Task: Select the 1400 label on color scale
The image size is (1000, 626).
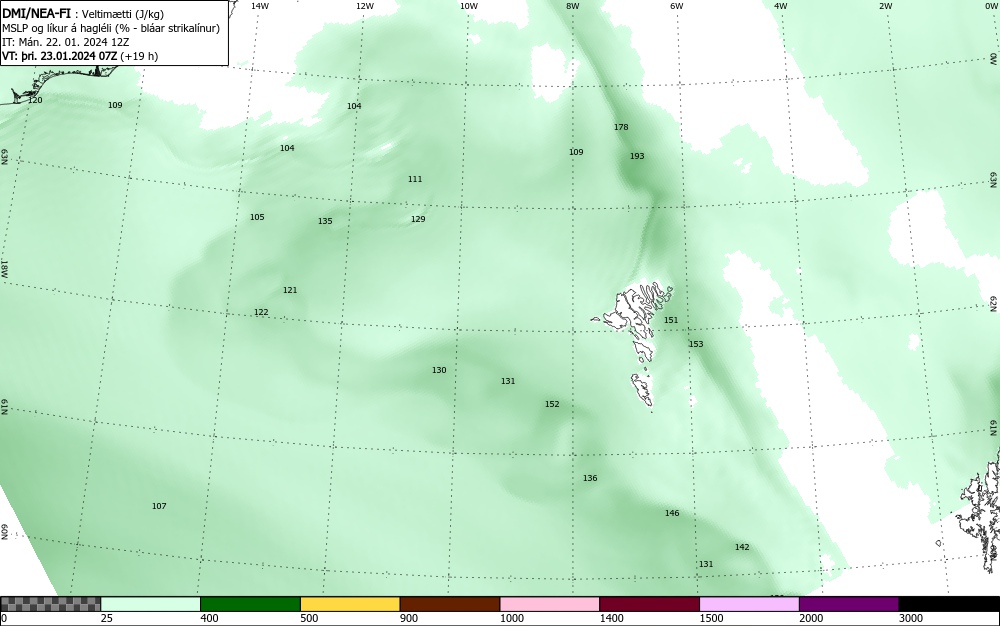Action: click(611, 618)
